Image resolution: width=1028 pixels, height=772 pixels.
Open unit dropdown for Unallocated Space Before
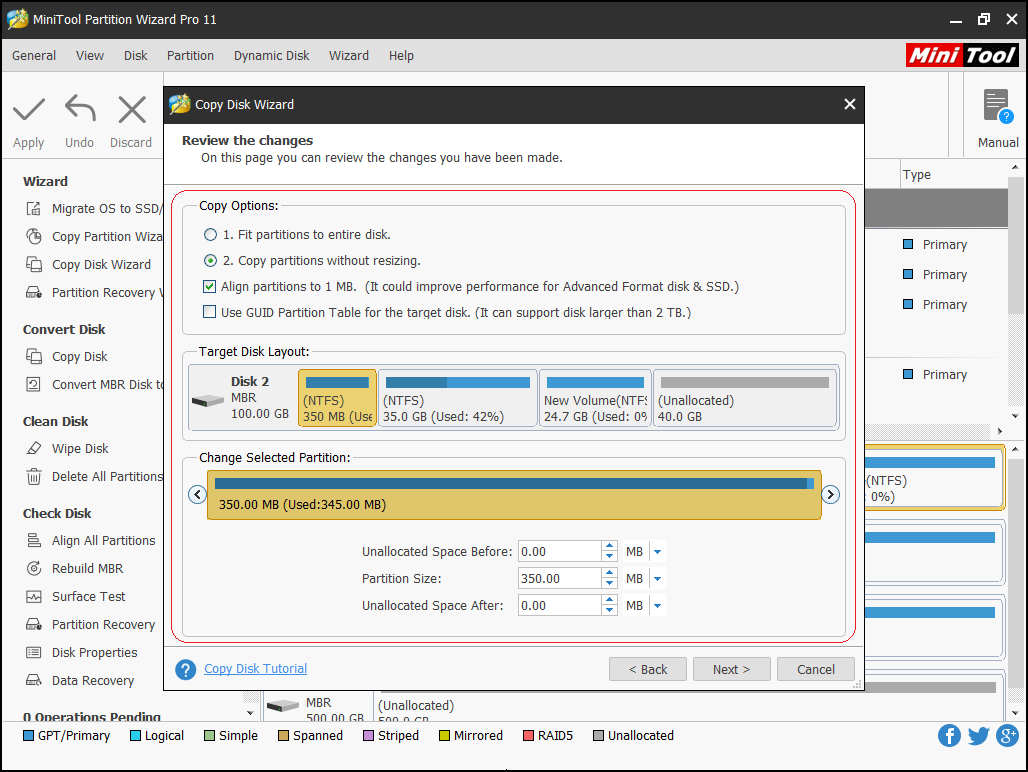coord(657,552)
